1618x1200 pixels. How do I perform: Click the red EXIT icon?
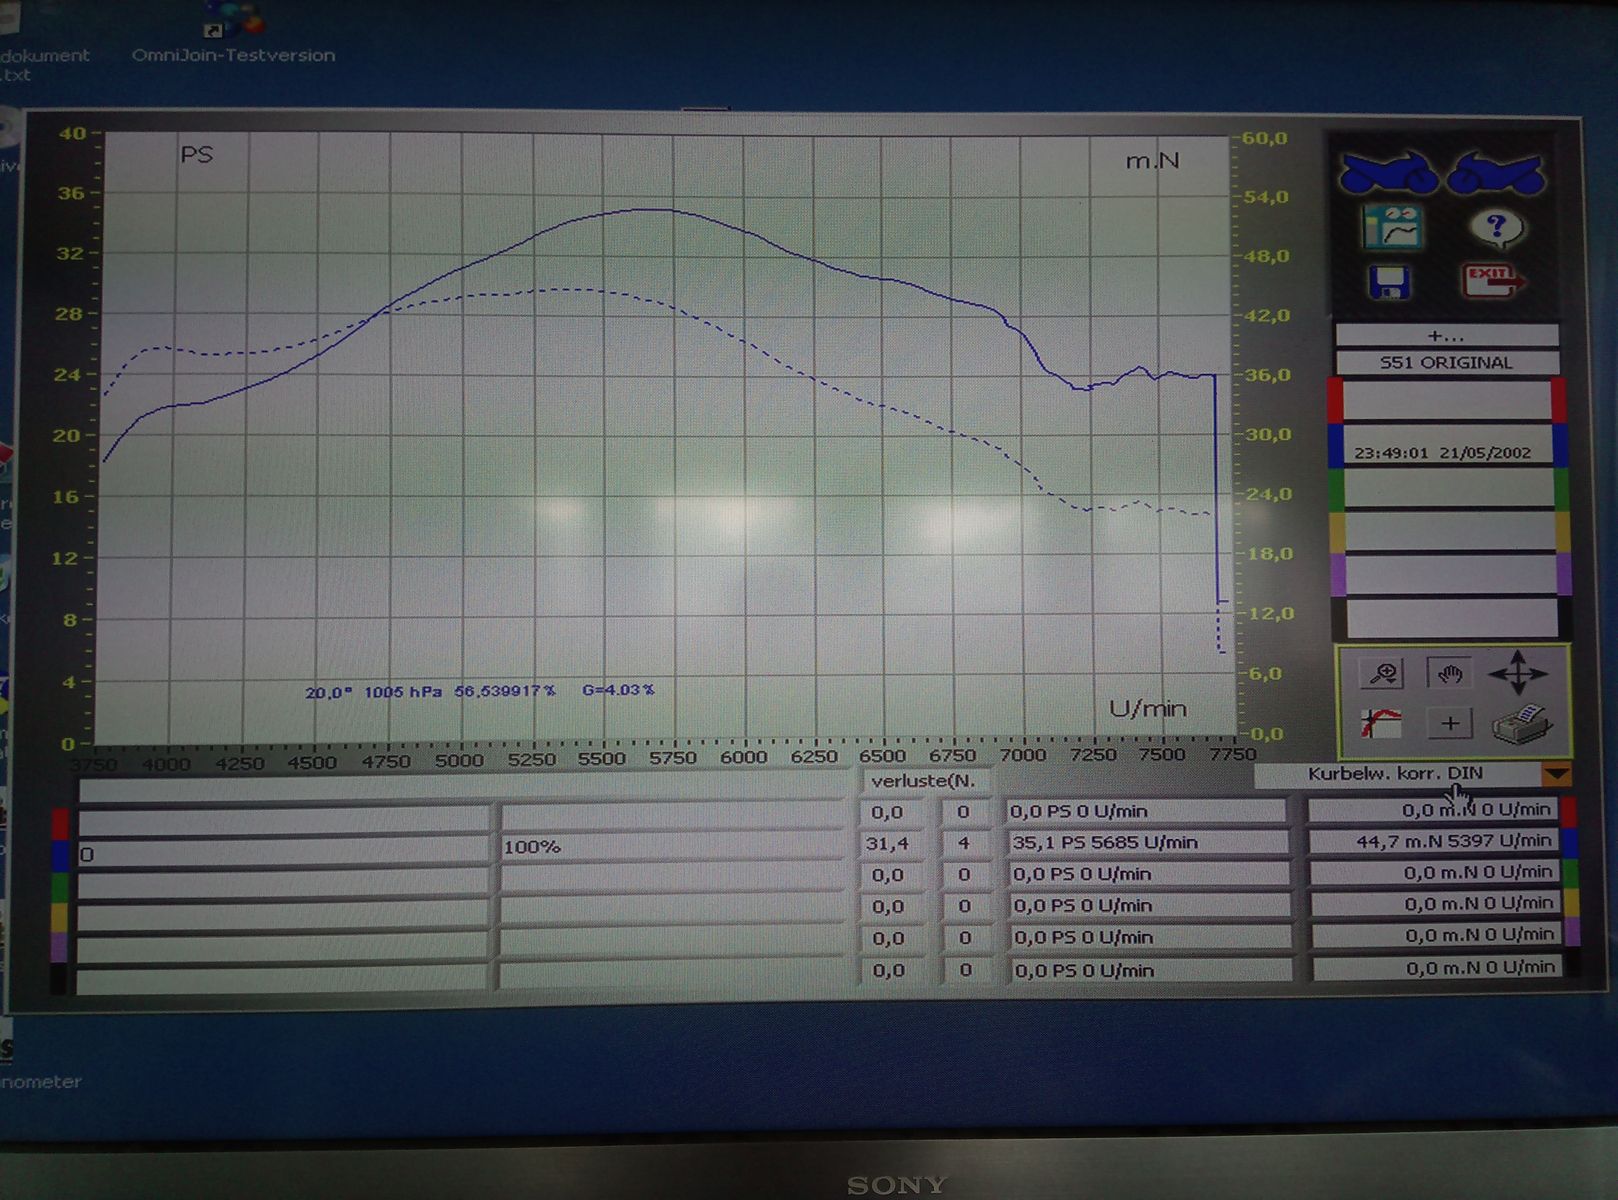pyautogui.click(x=1493, y=281)
